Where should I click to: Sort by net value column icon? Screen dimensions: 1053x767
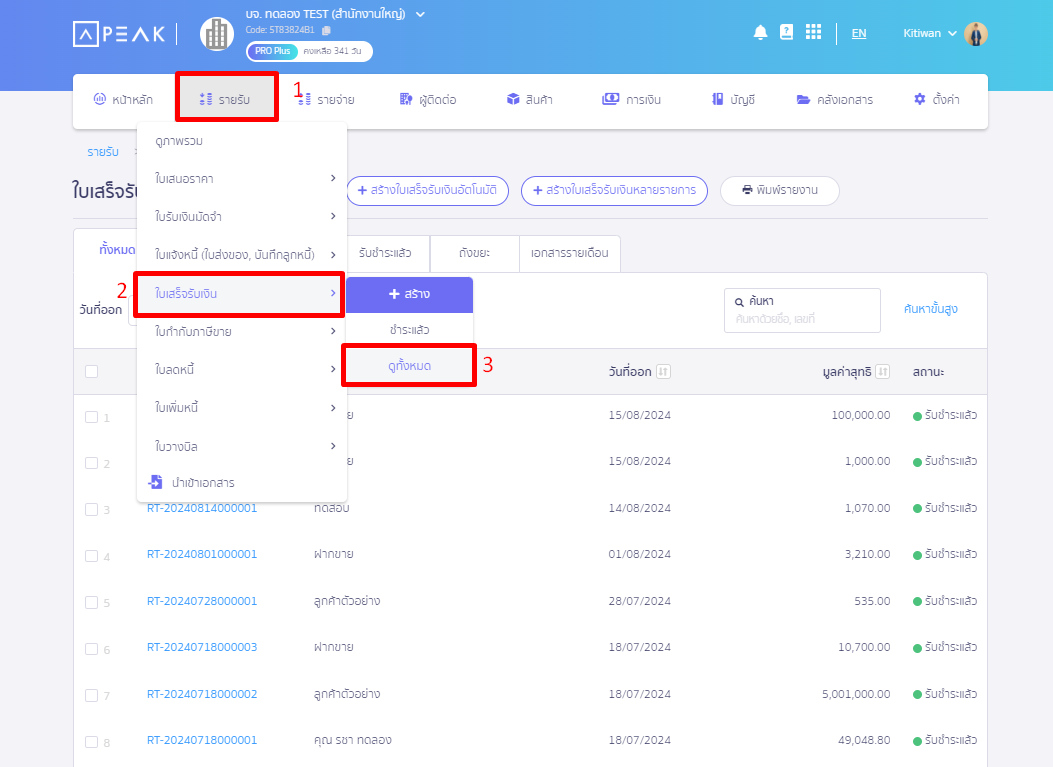point(882,372)
